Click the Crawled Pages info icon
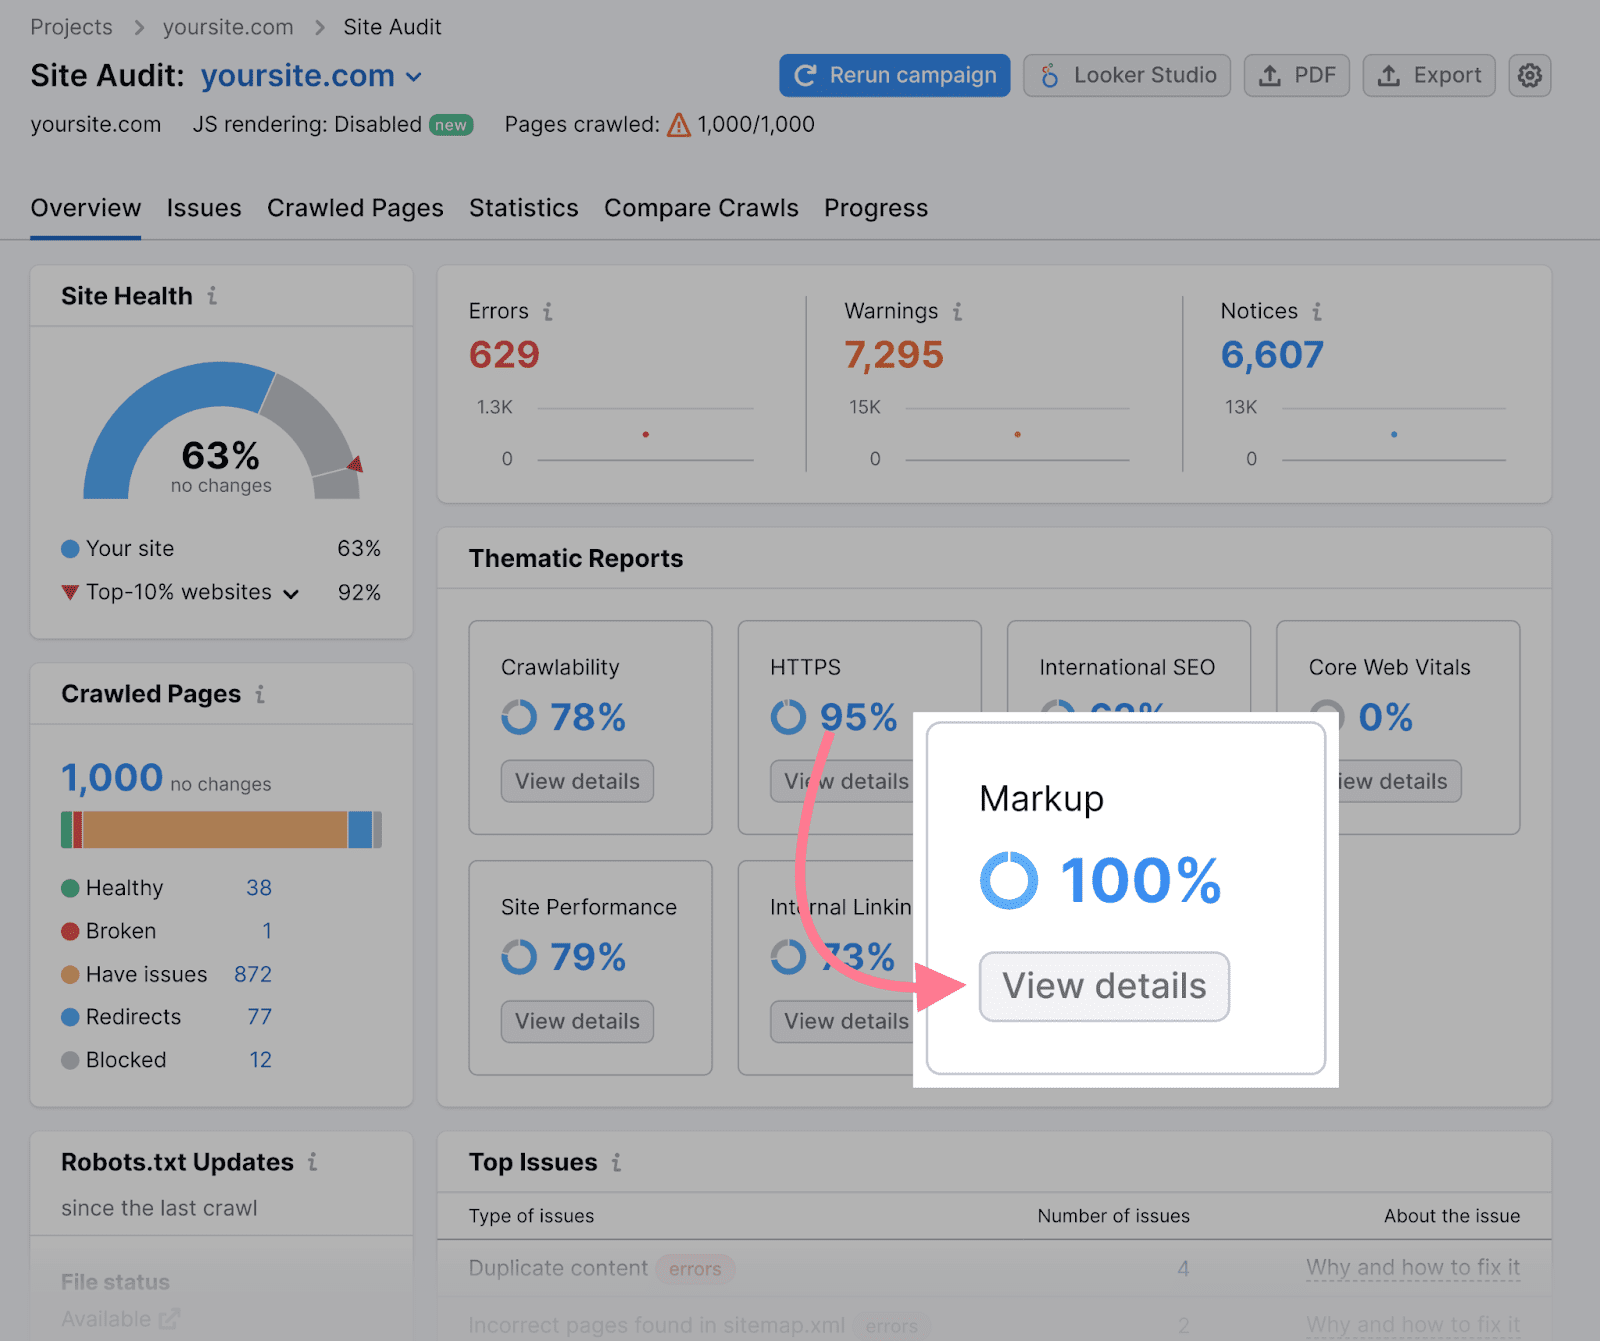 (260, 694)
